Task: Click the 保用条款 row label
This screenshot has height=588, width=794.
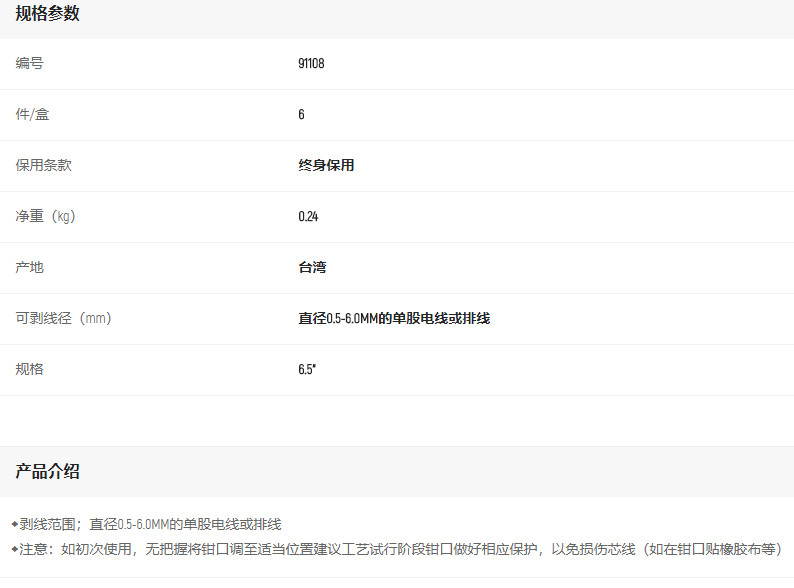Action: pos(44,165)
